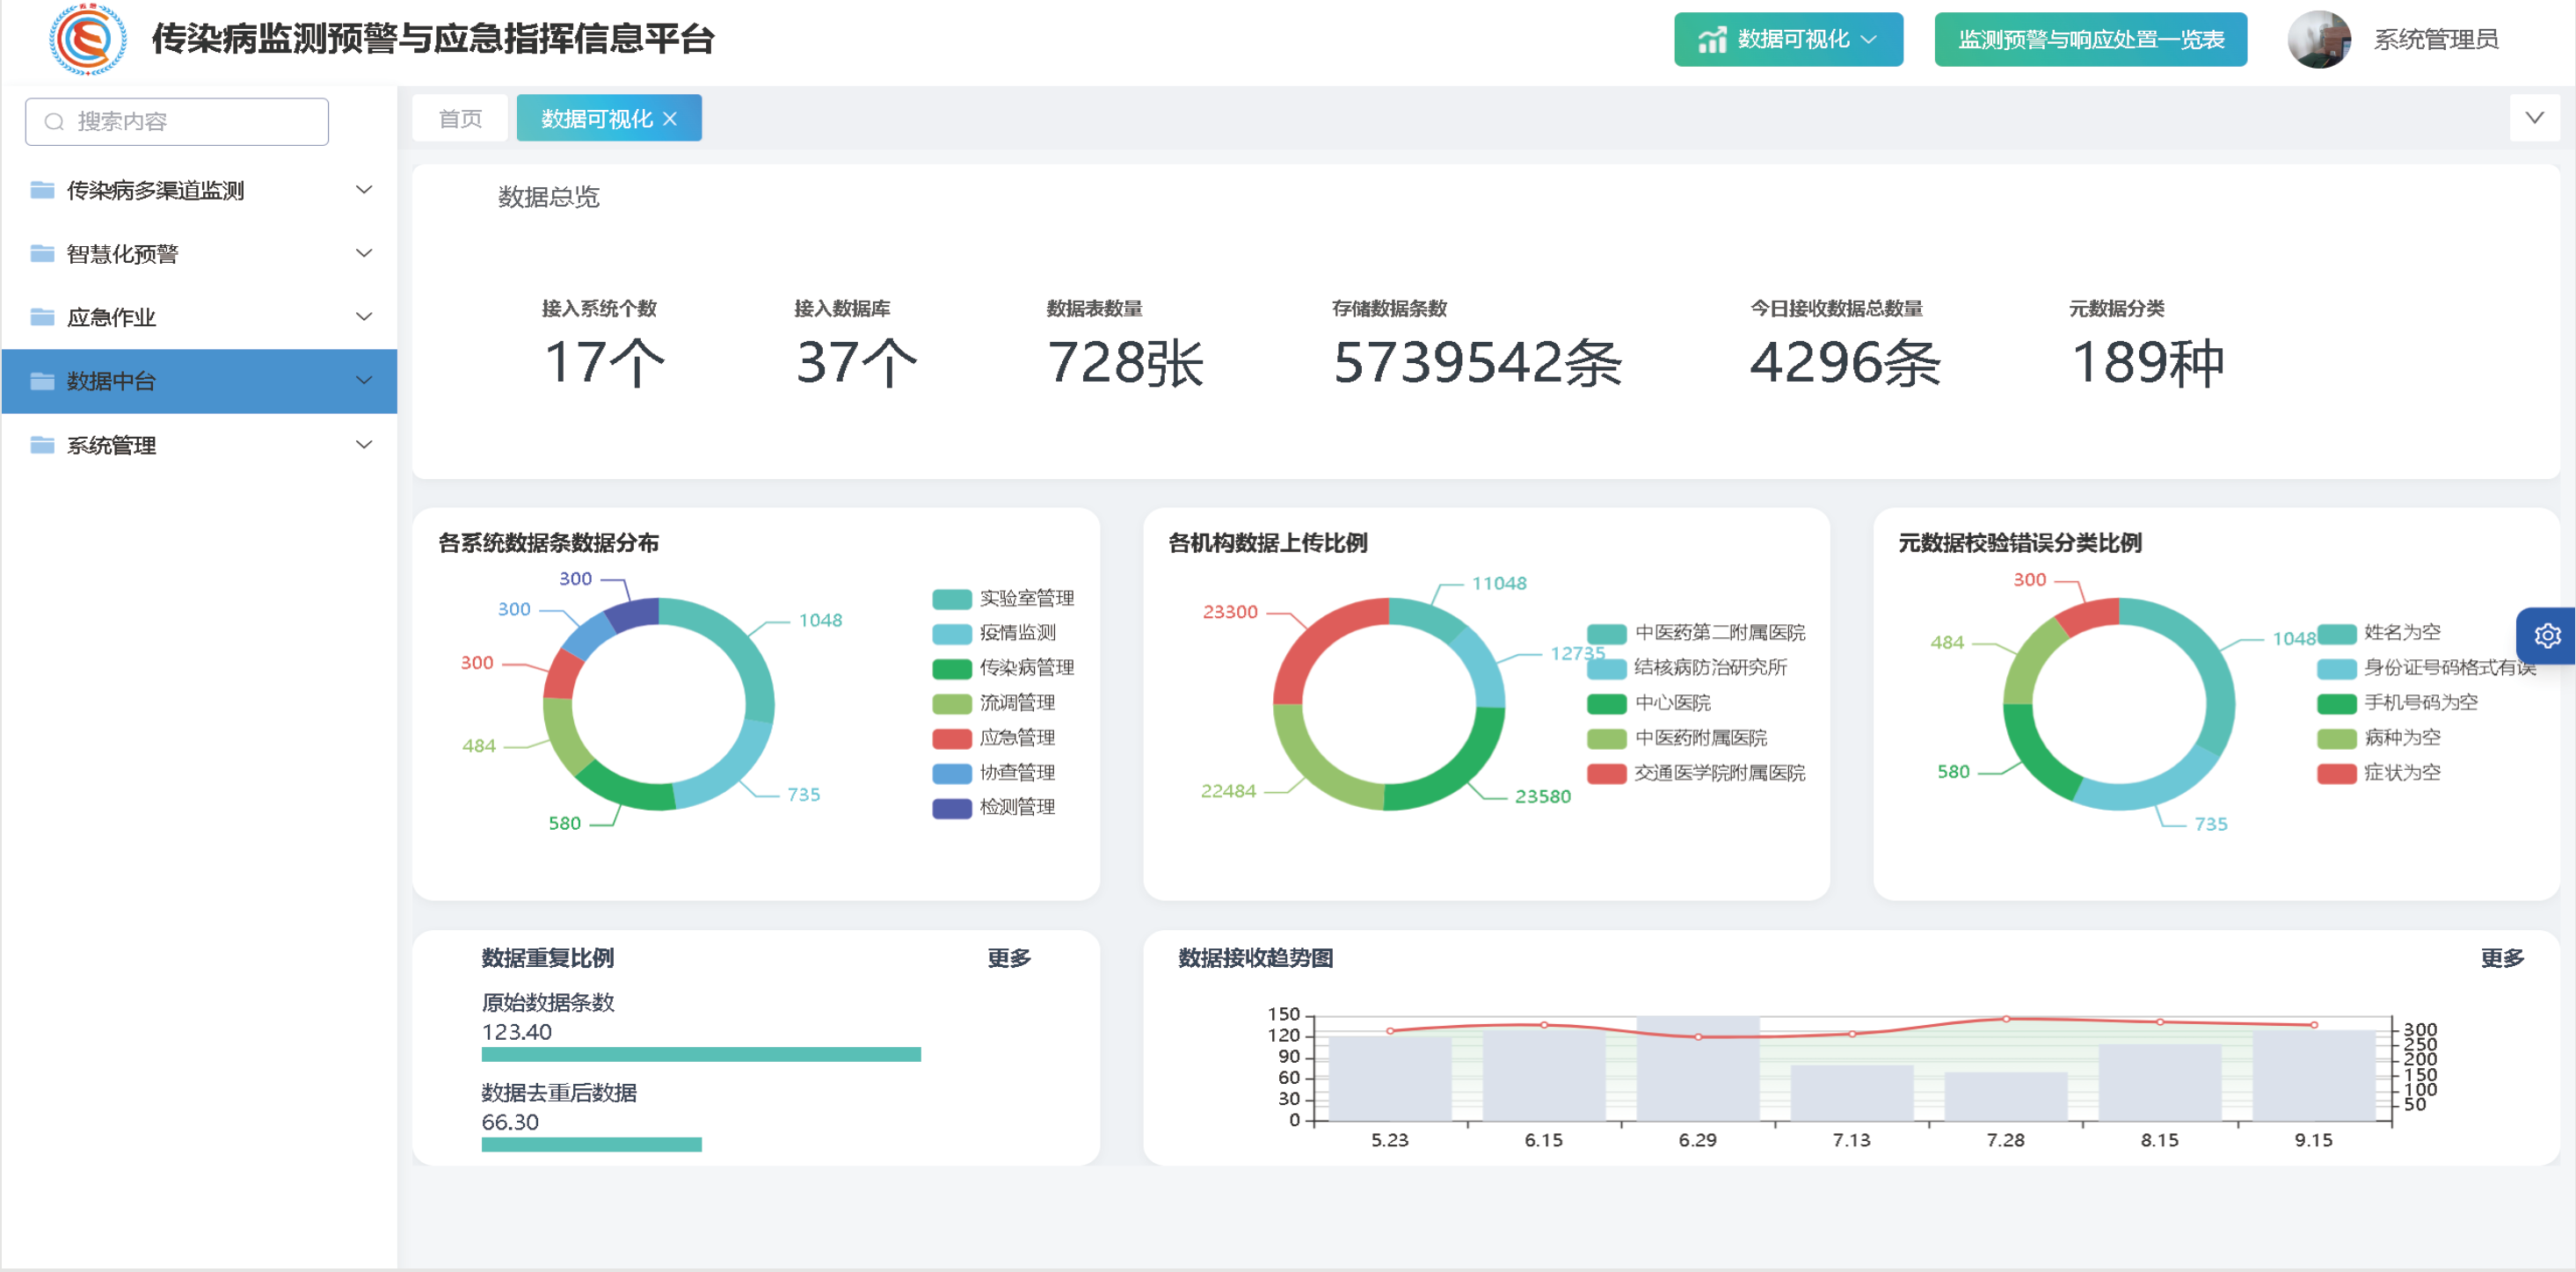Open 传染病多渠道监测 in sidebar

tap(199, 190)
